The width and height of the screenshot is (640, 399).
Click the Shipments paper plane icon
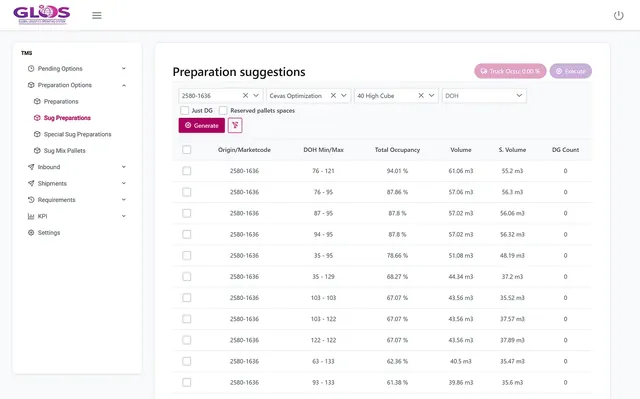(31, 183)
